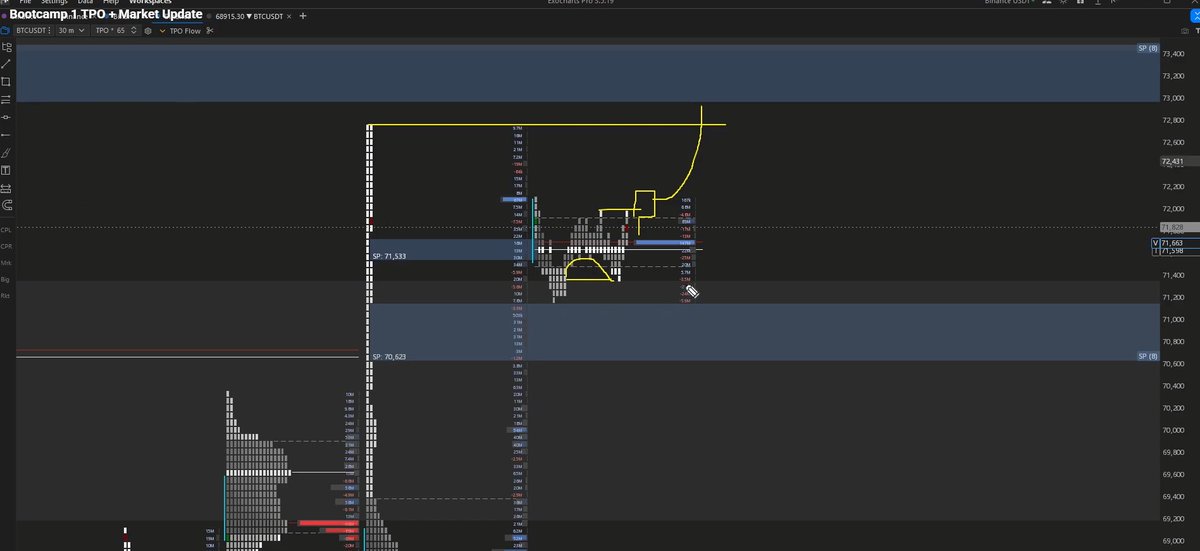Screen dimensions: 1200x551
Task: Open the Settings menu
Action: (x=52, y=3)
